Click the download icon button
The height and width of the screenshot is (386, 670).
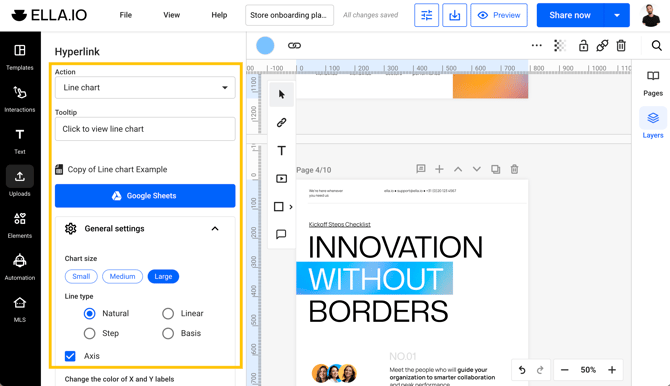455,15
